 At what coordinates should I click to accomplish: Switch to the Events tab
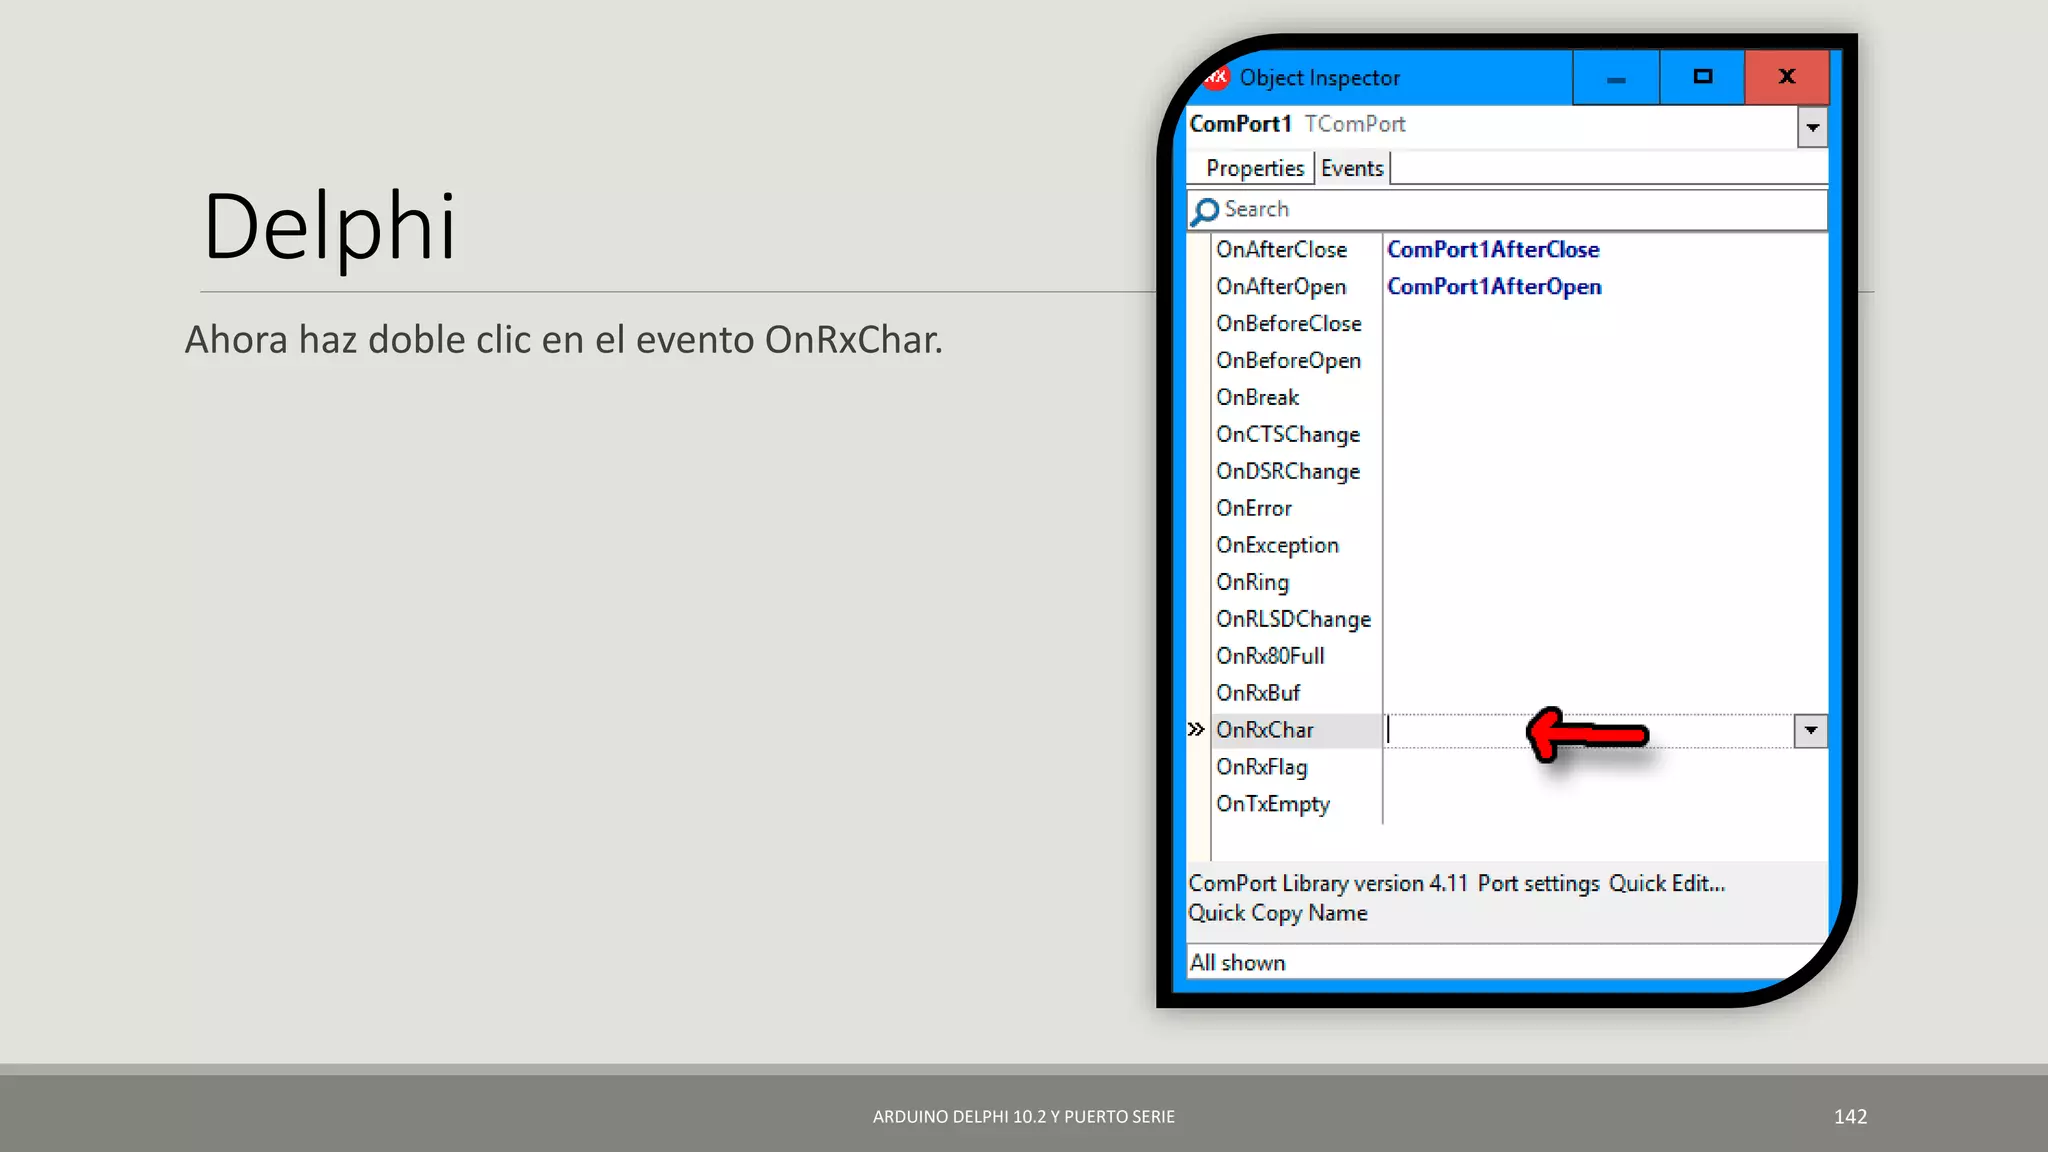click(1352, 168)
